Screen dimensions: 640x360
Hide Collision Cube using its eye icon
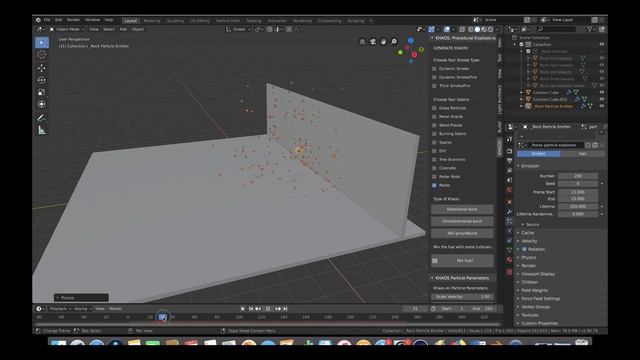(x=602, y=92)
